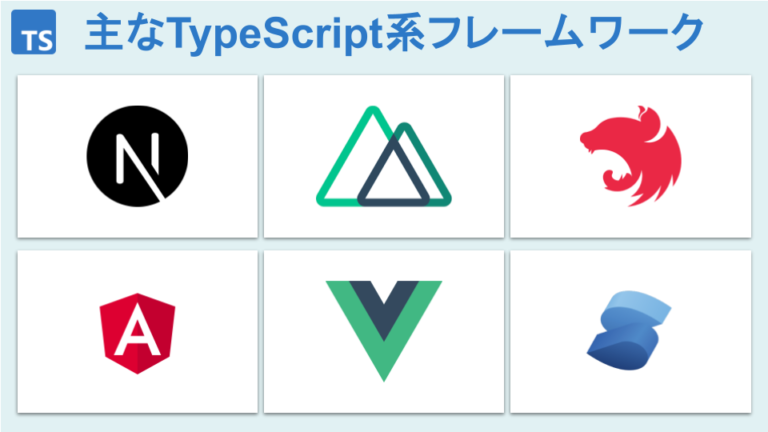Select the Next.js black circle logo
768x432 pixels.
pos(137,156)
